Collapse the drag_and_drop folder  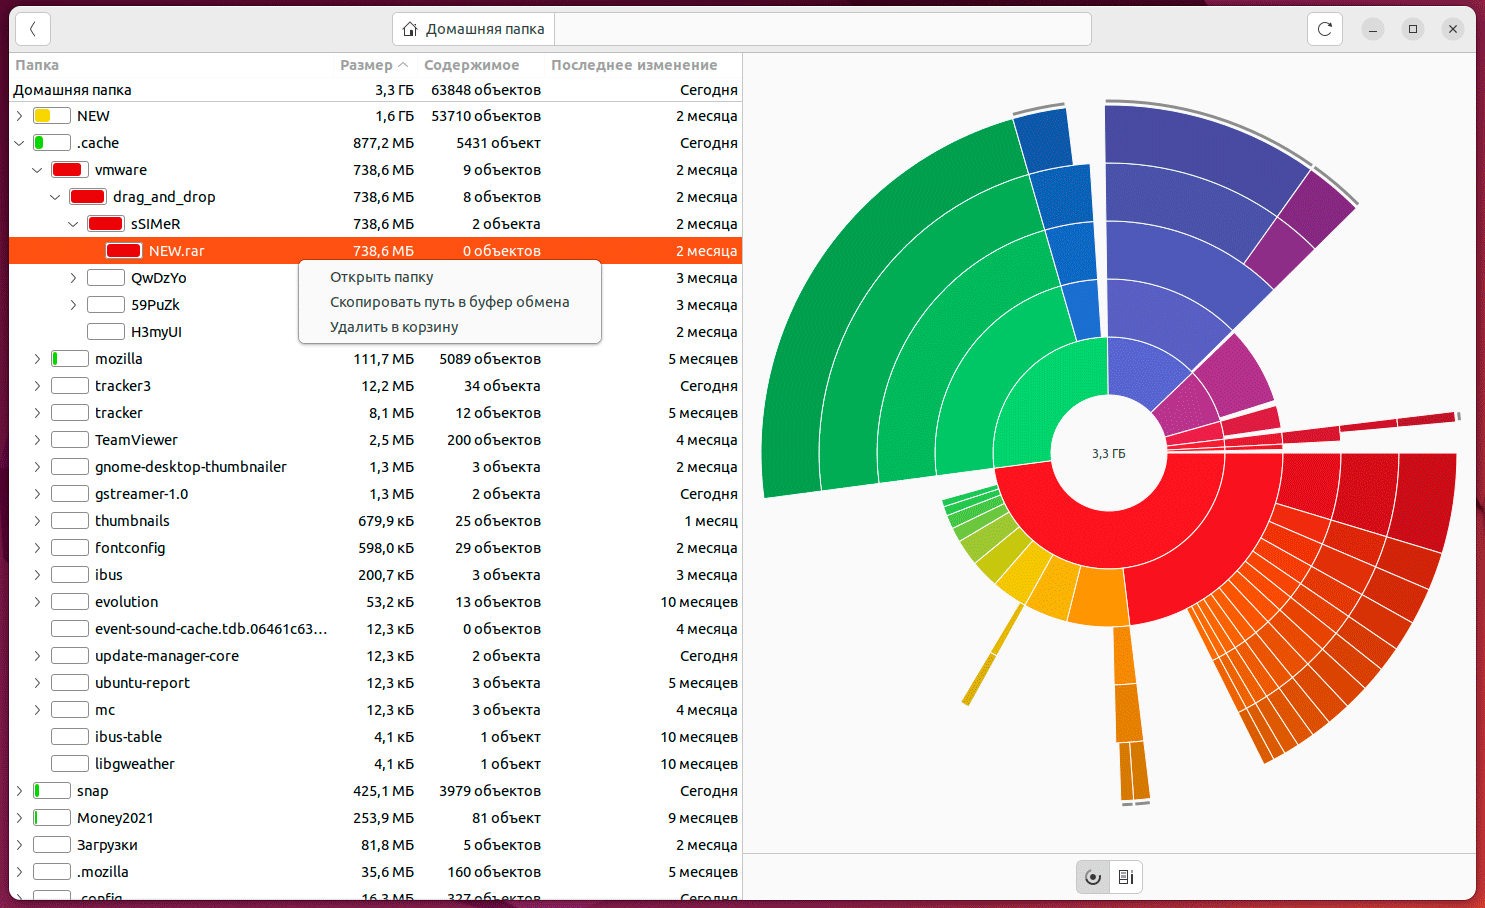coord(55,197)
